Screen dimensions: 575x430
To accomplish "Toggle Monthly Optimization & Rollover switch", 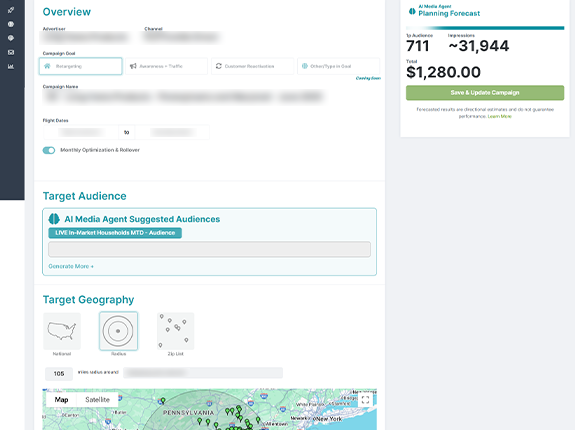I will point(49,150).
